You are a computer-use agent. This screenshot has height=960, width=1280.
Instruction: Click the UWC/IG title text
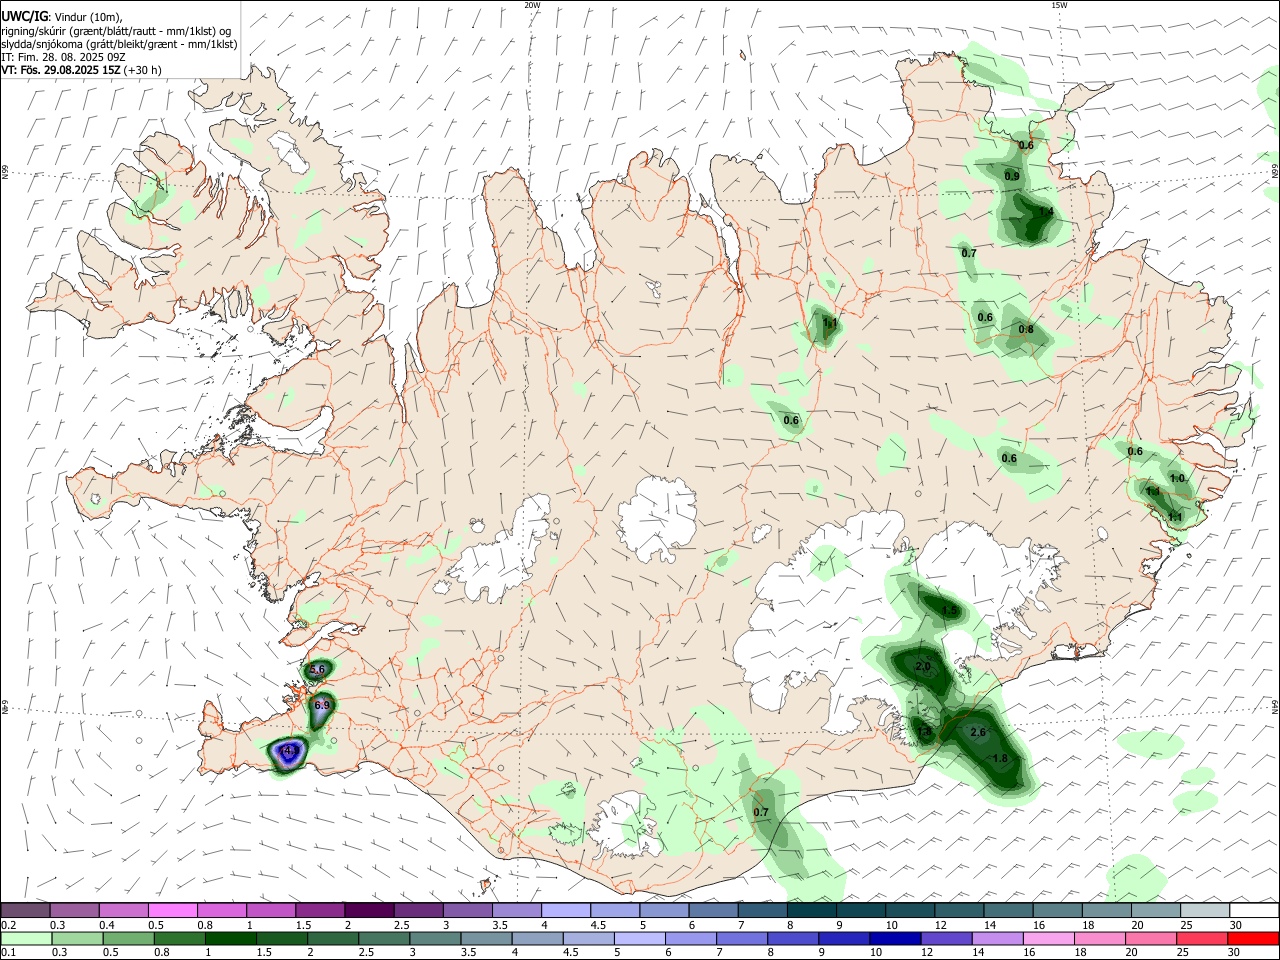click(x=24, y=17)
